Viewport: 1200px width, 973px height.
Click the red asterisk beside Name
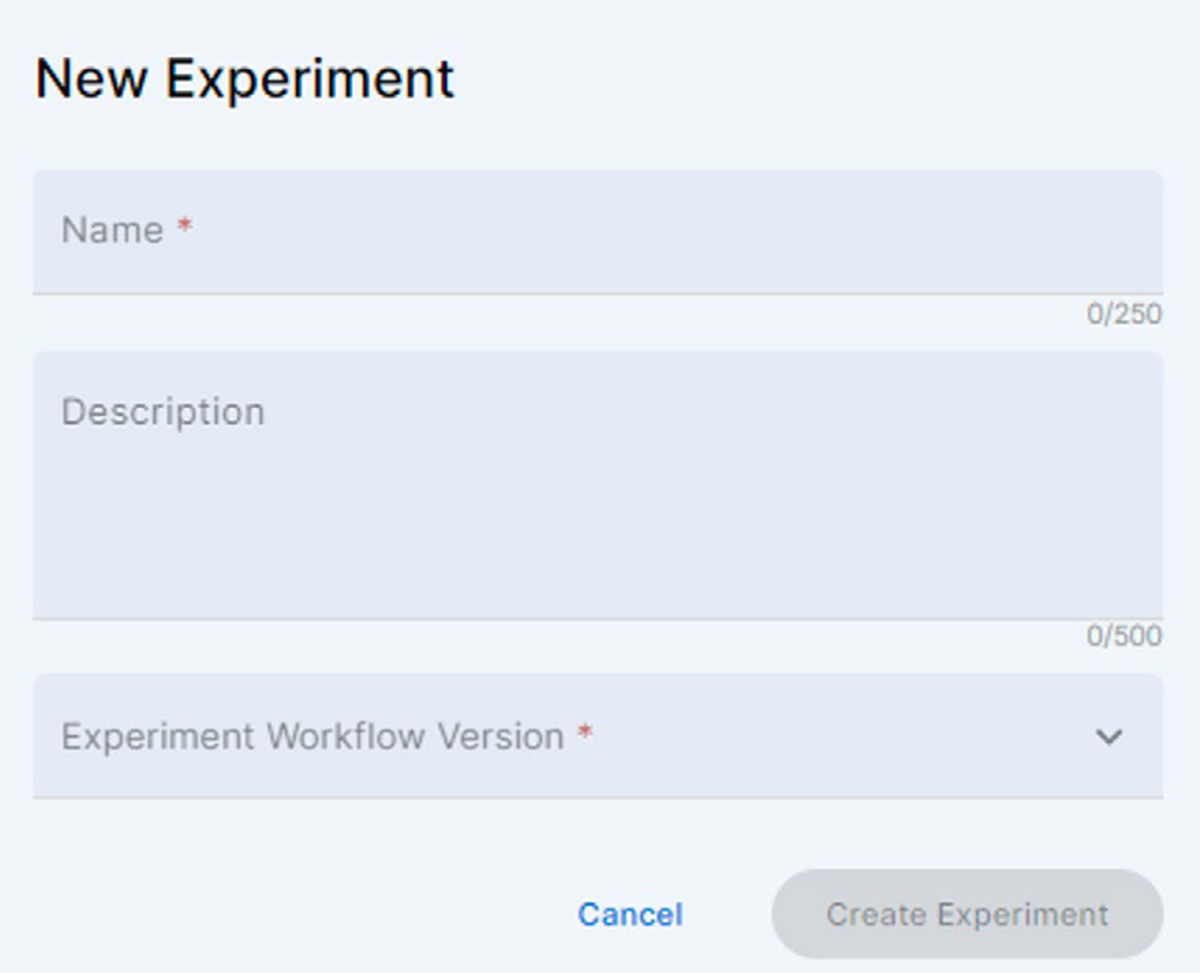(185, 227)
